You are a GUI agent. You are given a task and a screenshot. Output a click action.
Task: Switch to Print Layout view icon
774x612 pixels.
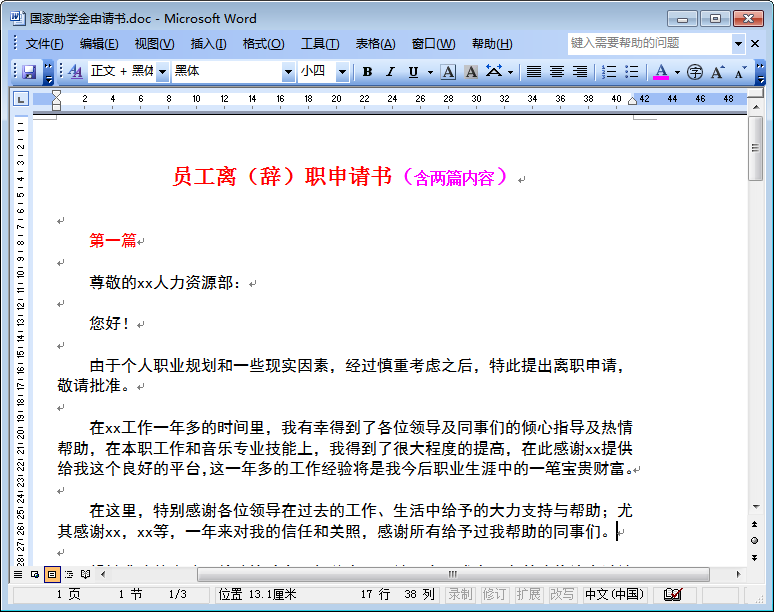pyautogui.click(x=52, y=574)
